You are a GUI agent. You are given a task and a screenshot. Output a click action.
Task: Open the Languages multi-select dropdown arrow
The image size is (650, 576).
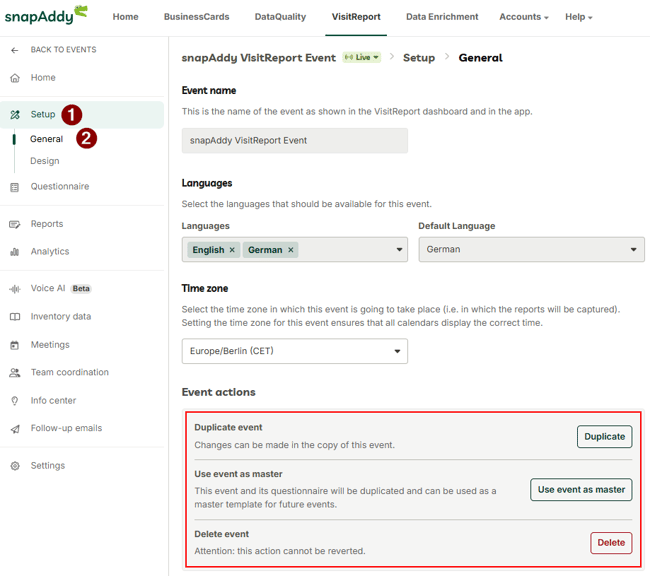pyautogui.click(x=399, y=249)
